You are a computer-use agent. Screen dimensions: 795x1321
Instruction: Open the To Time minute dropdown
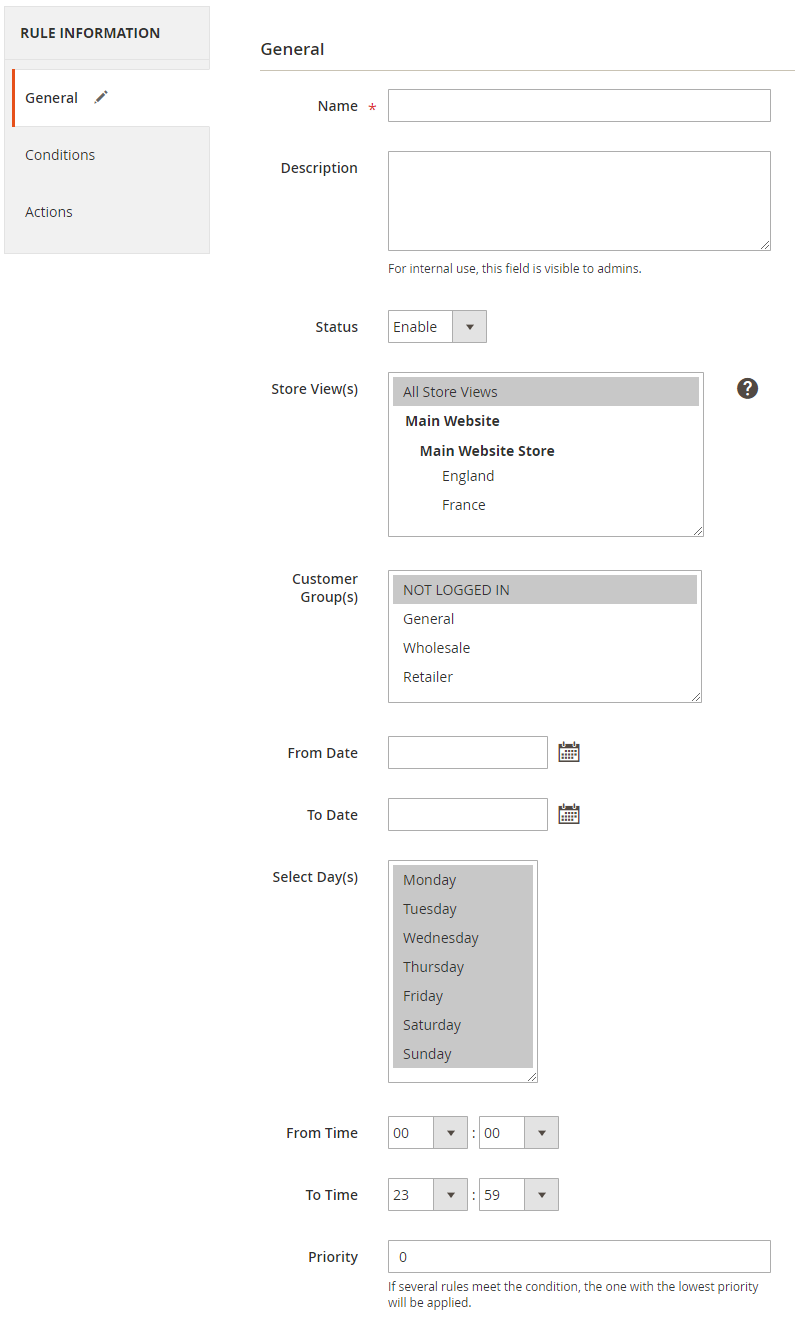click(518, 1195)
